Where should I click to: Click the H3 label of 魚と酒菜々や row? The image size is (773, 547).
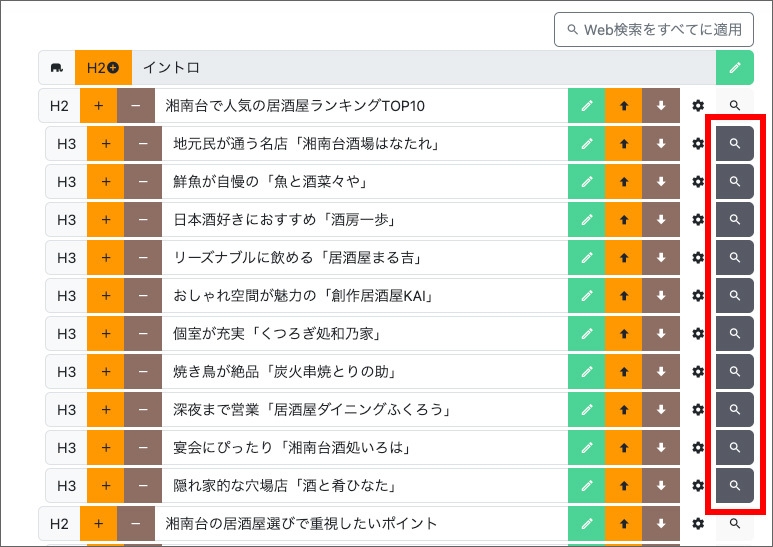(x=66, y=182)
